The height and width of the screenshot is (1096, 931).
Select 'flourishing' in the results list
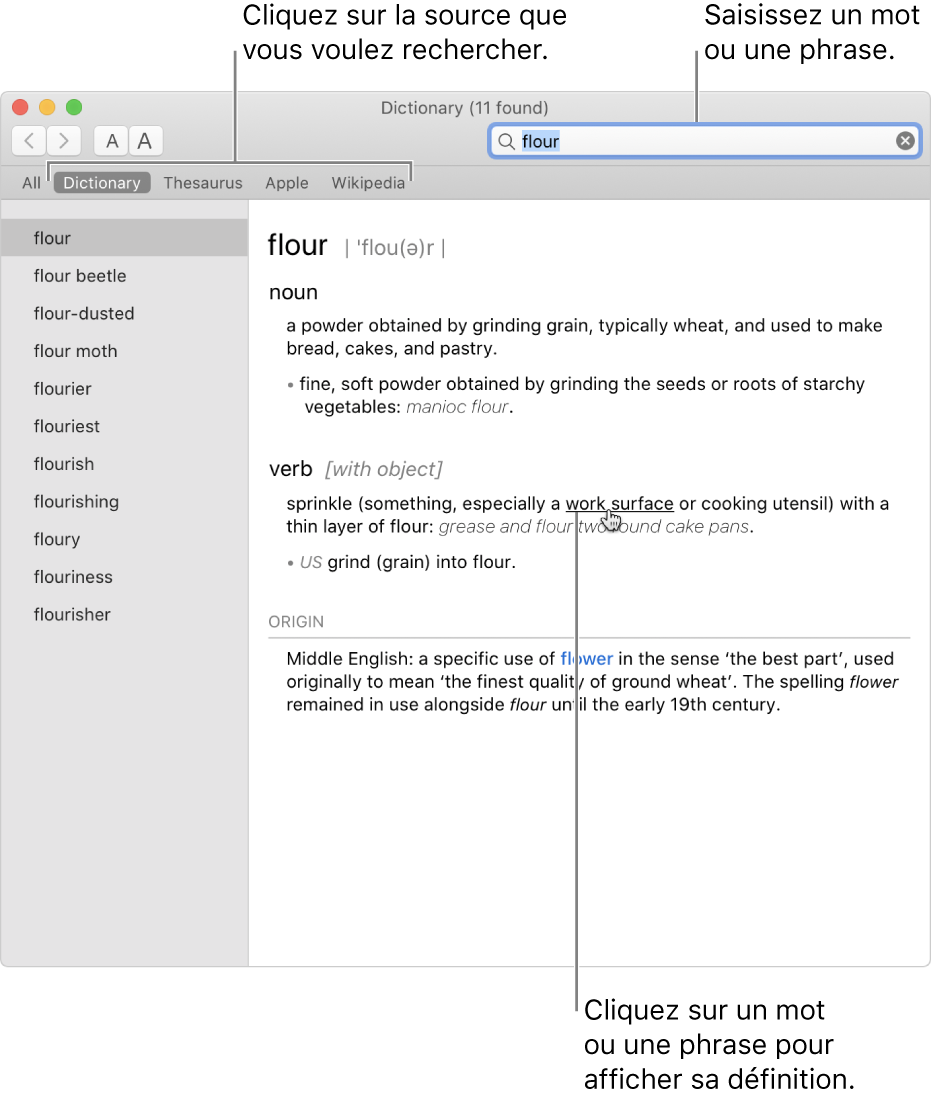coord(124,502)
